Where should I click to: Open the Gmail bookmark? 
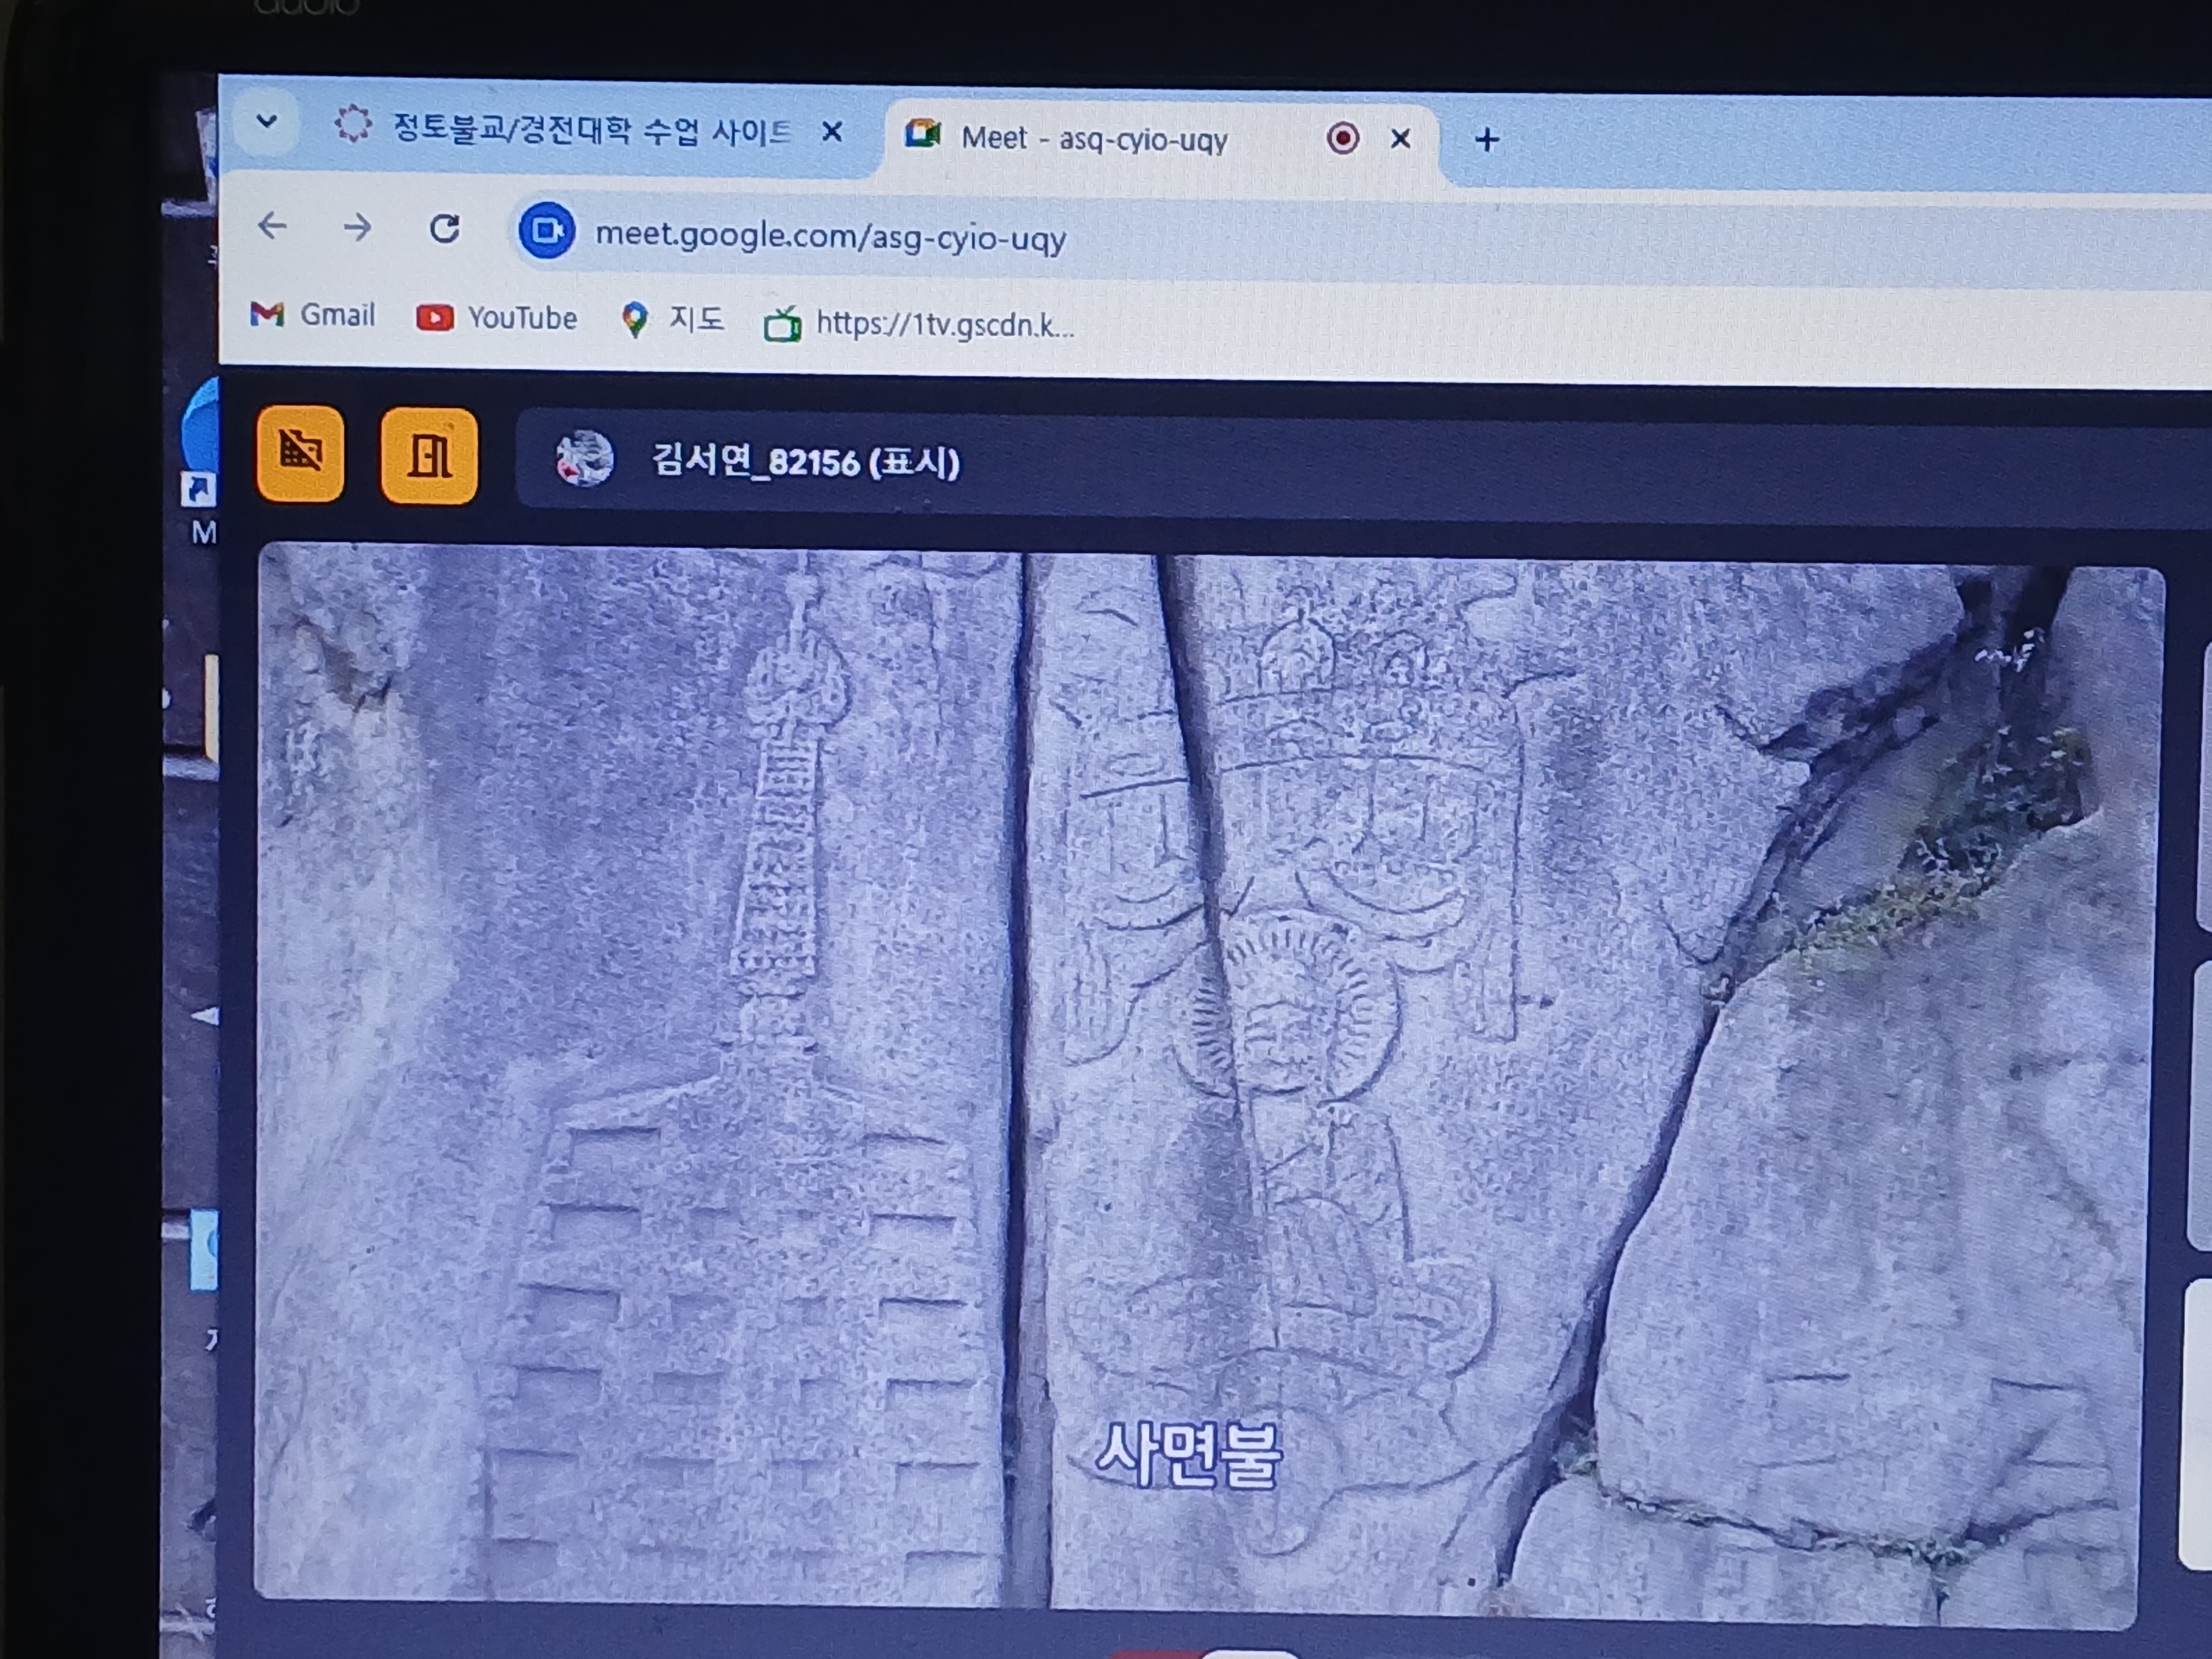tap(312, 315)
